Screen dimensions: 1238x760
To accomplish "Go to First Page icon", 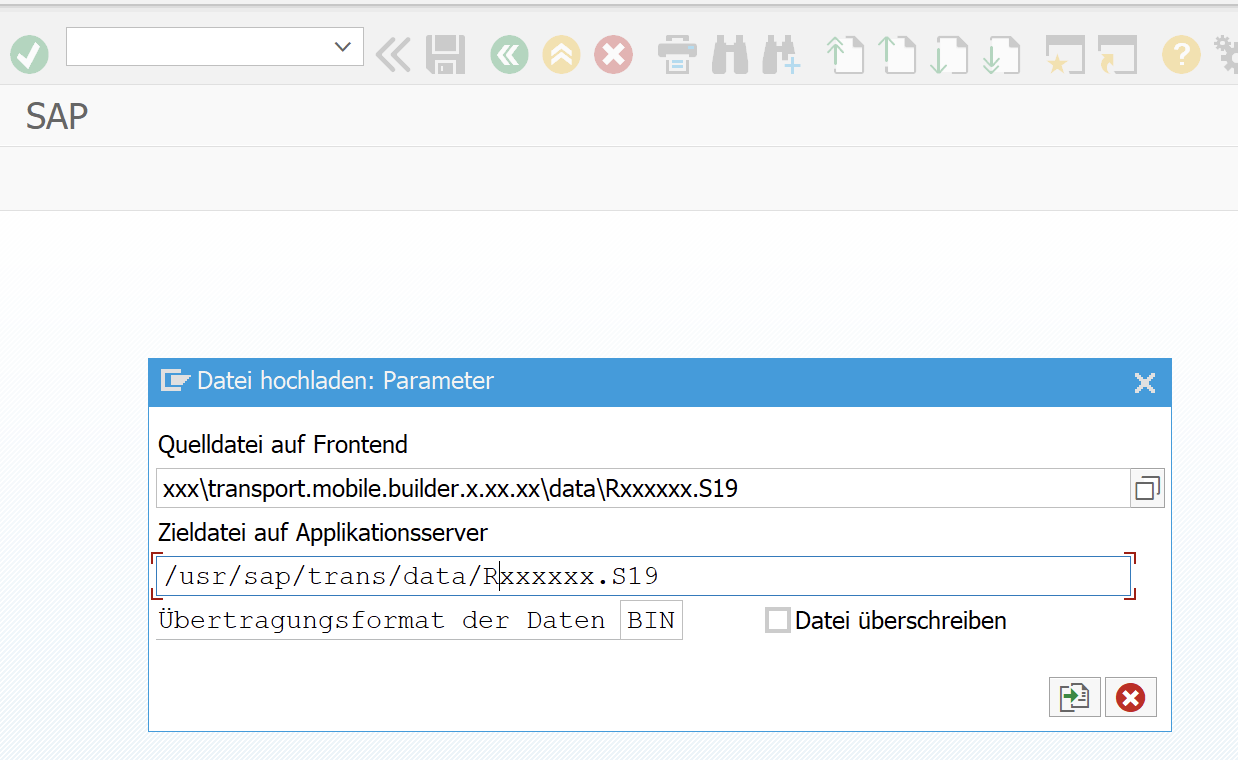I will click(845, 54).
